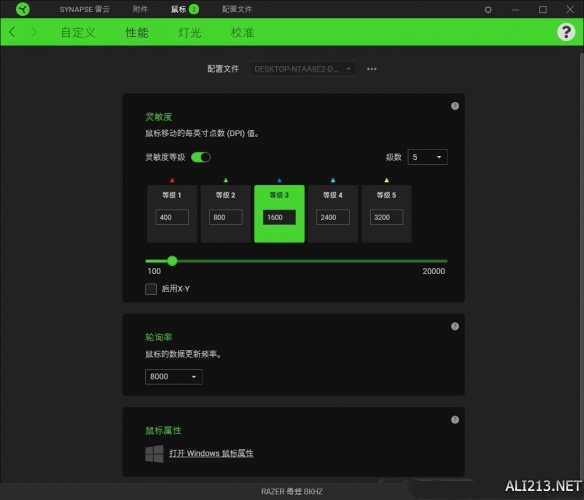Show help for the 鼠标属性 section
Image resolution: width=584 pixels, height=500 pixels.
pos(455,420)
